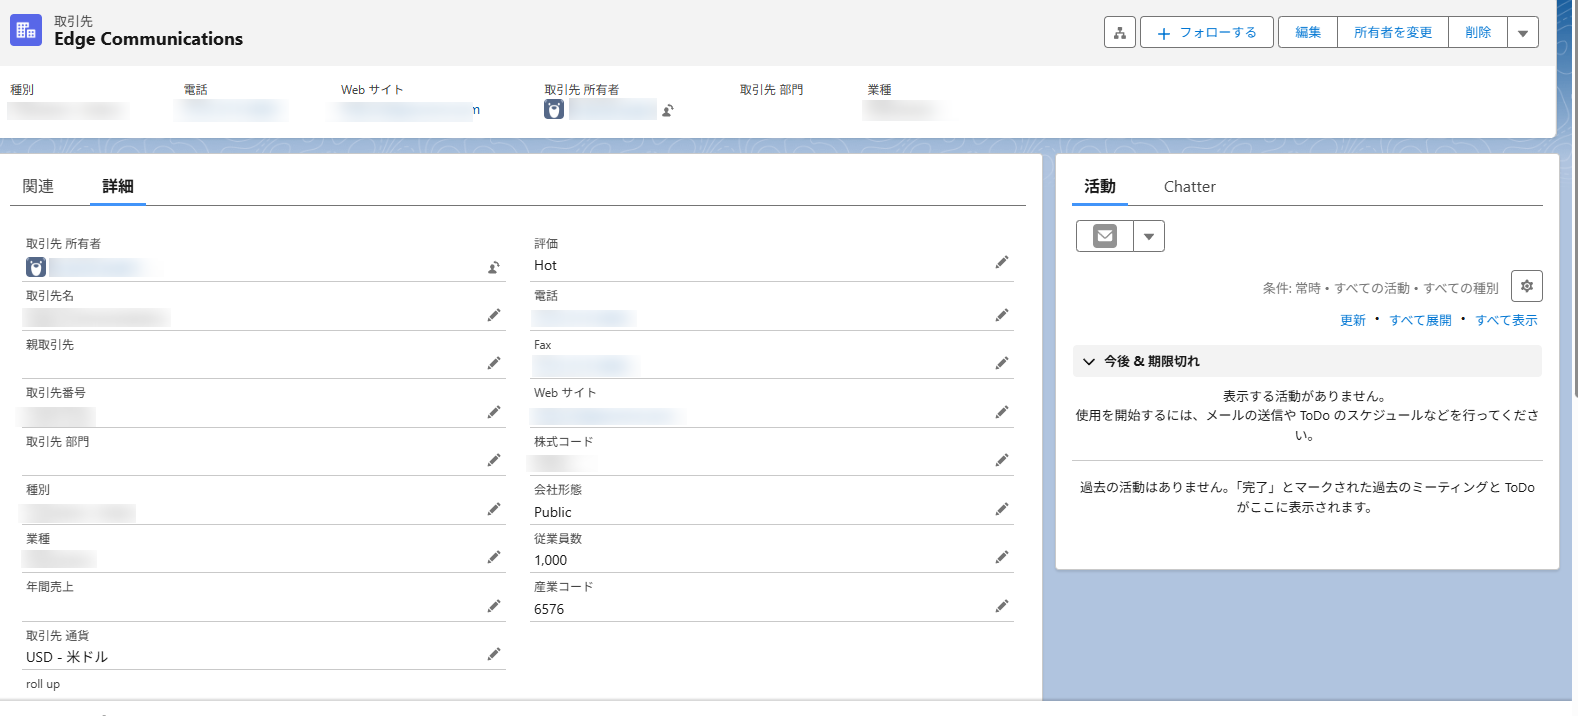The height and width of the screenshot is (716, 1578).
Task: Click the 更新 link in activity panel
Action: point(1353,320)
